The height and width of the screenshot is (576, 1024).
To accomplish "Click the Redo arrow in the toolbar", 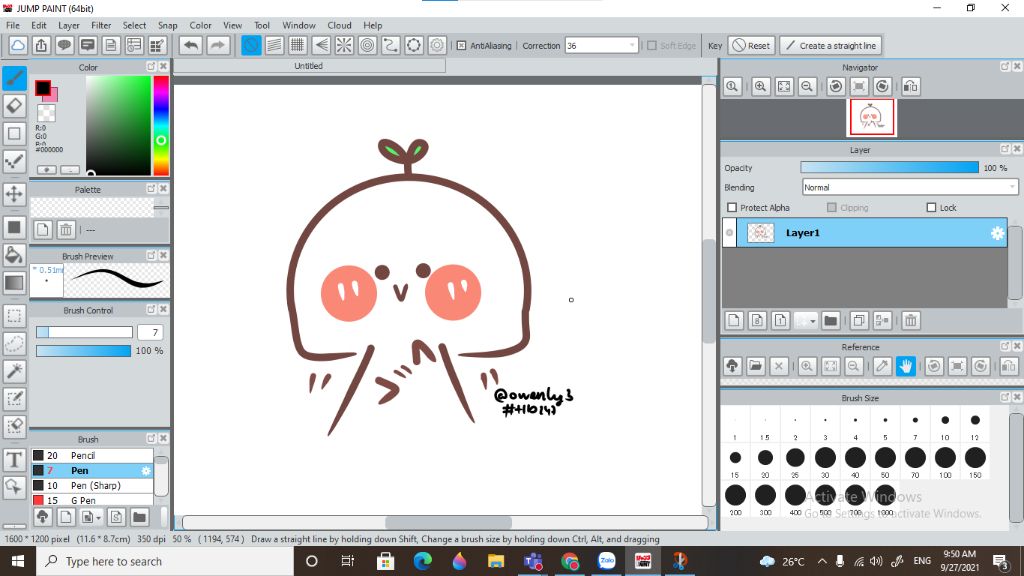I will pos(217,46).
